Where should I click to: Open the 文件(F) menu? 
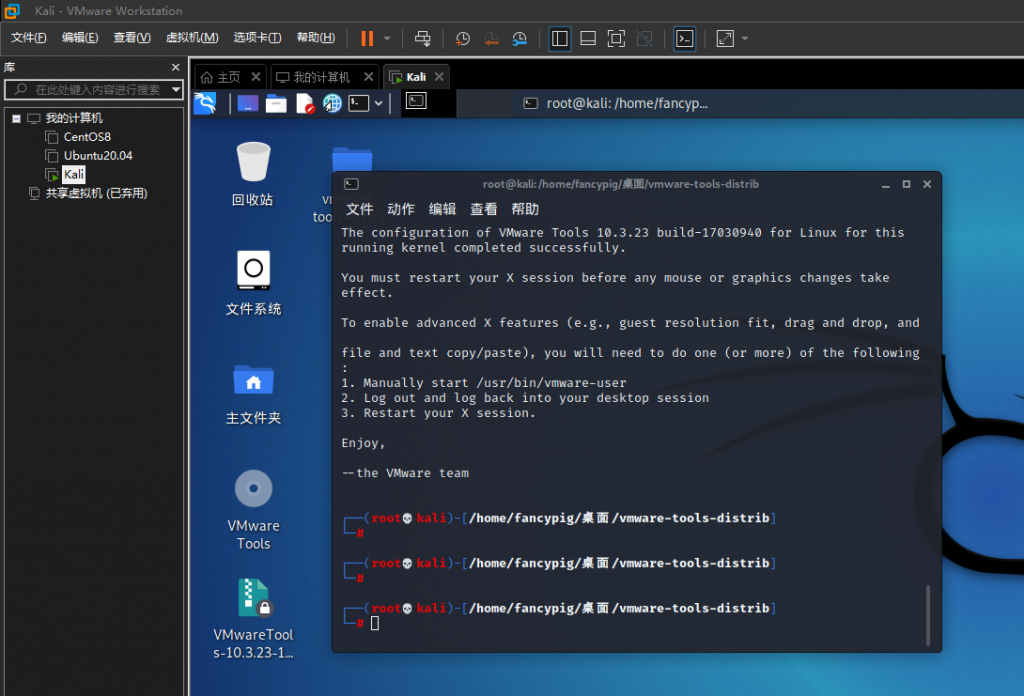(28, 37)
